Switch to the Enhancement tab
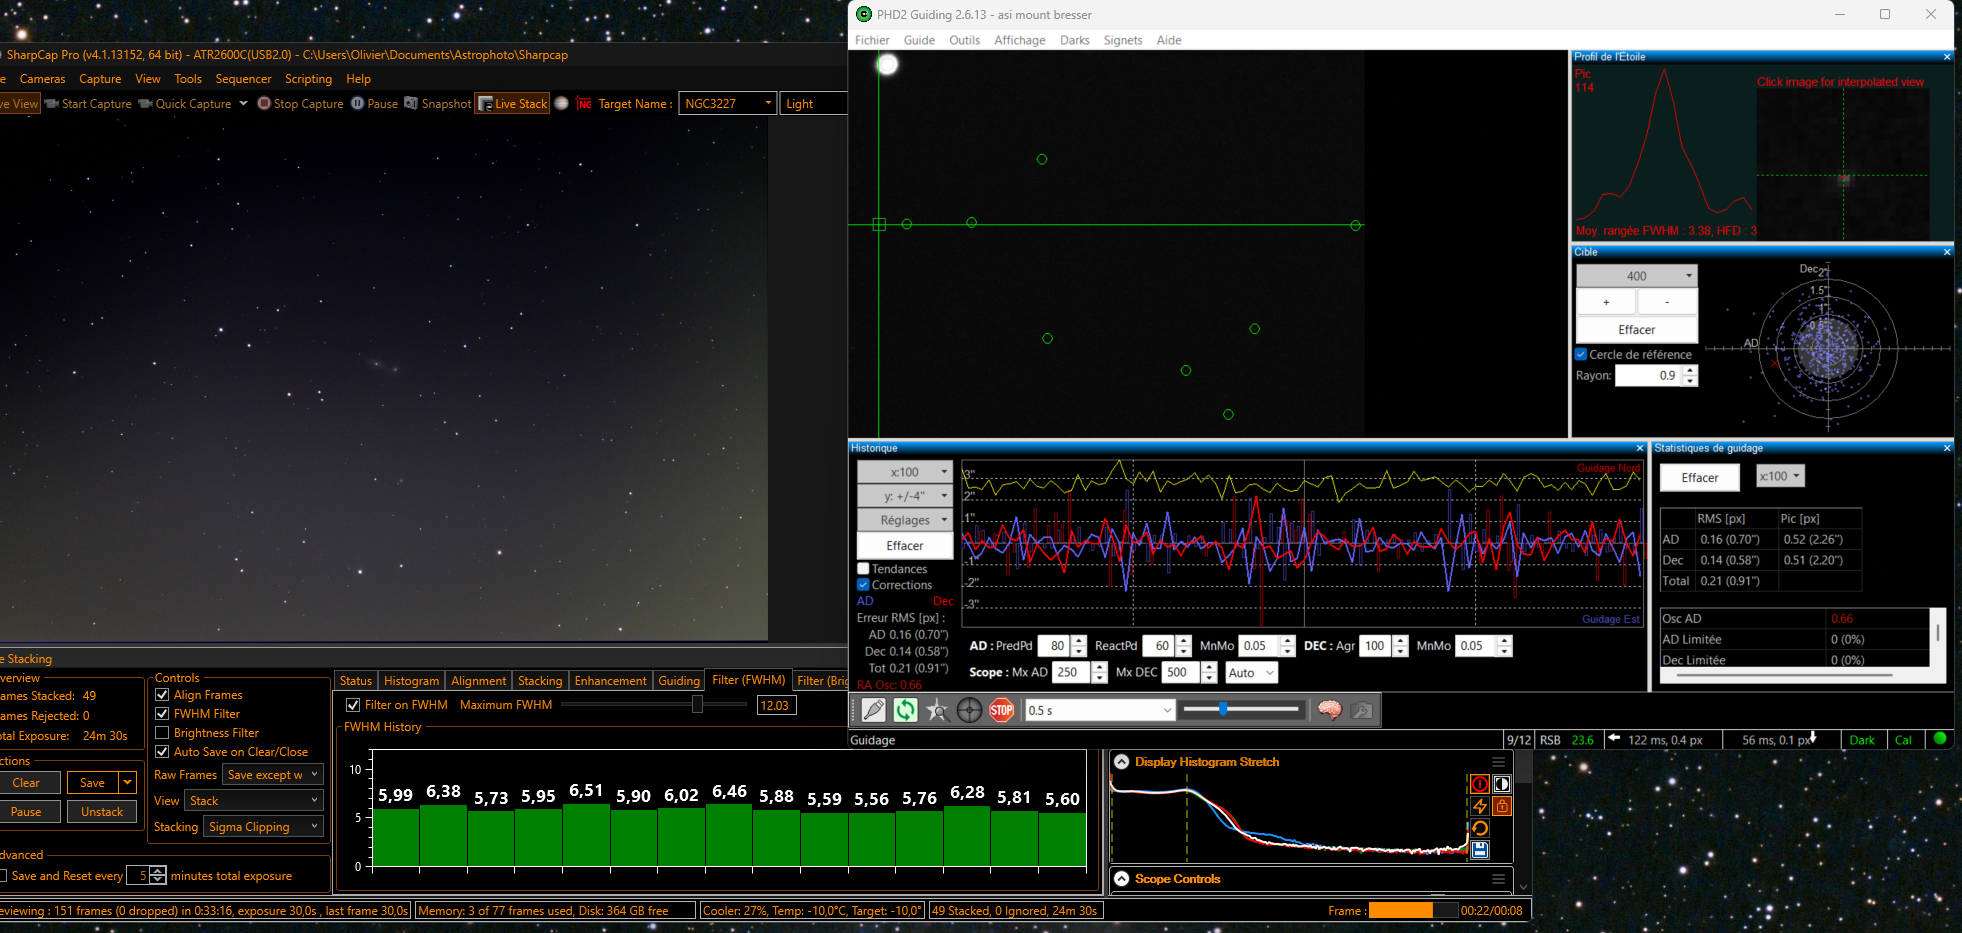Image resolution: width=1962 pixels, height=933 pixels. point(610,681)
